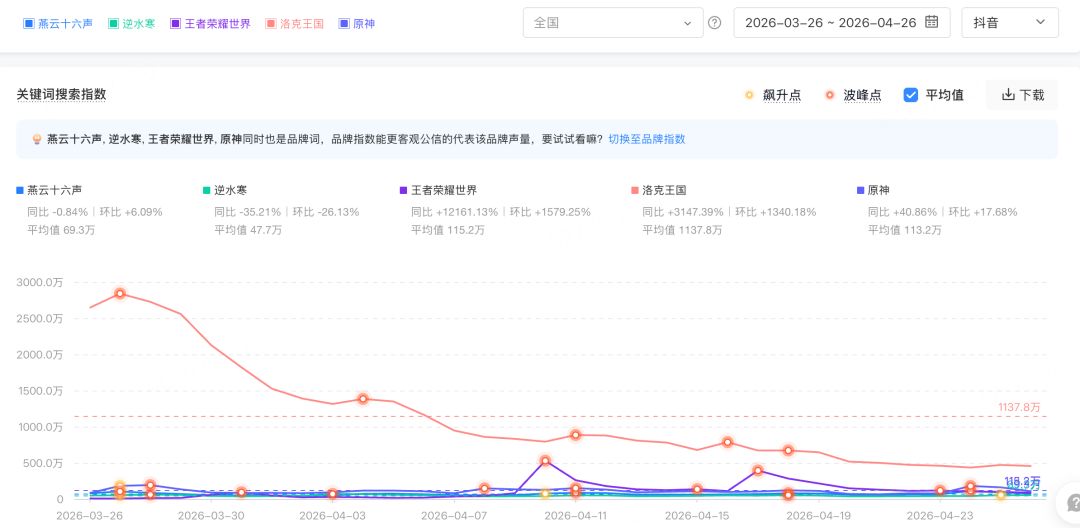Click the 王者荣耀世界 peak marker near 2026-04-10
Screen dimensions: 1080x528
(x=546, y=461)
